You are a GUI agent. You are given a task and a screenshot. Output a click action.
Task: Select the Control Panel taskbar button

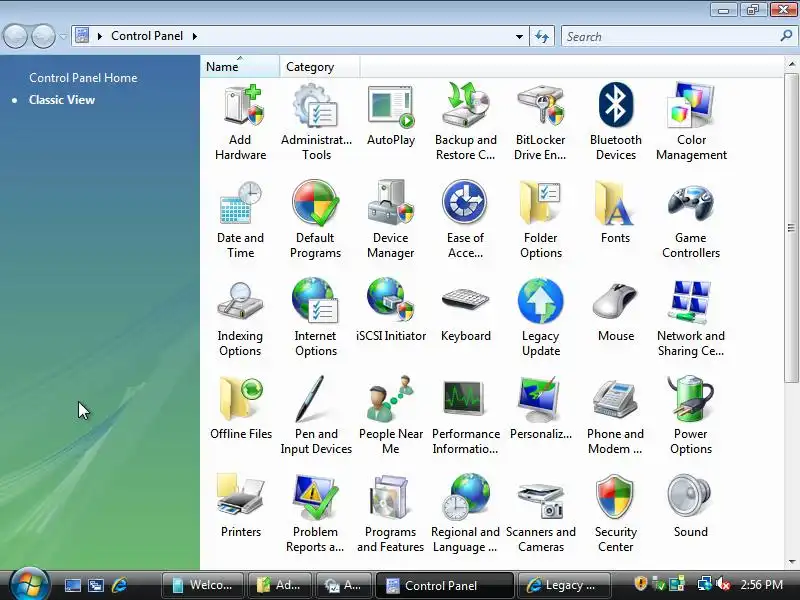point(444,585)
